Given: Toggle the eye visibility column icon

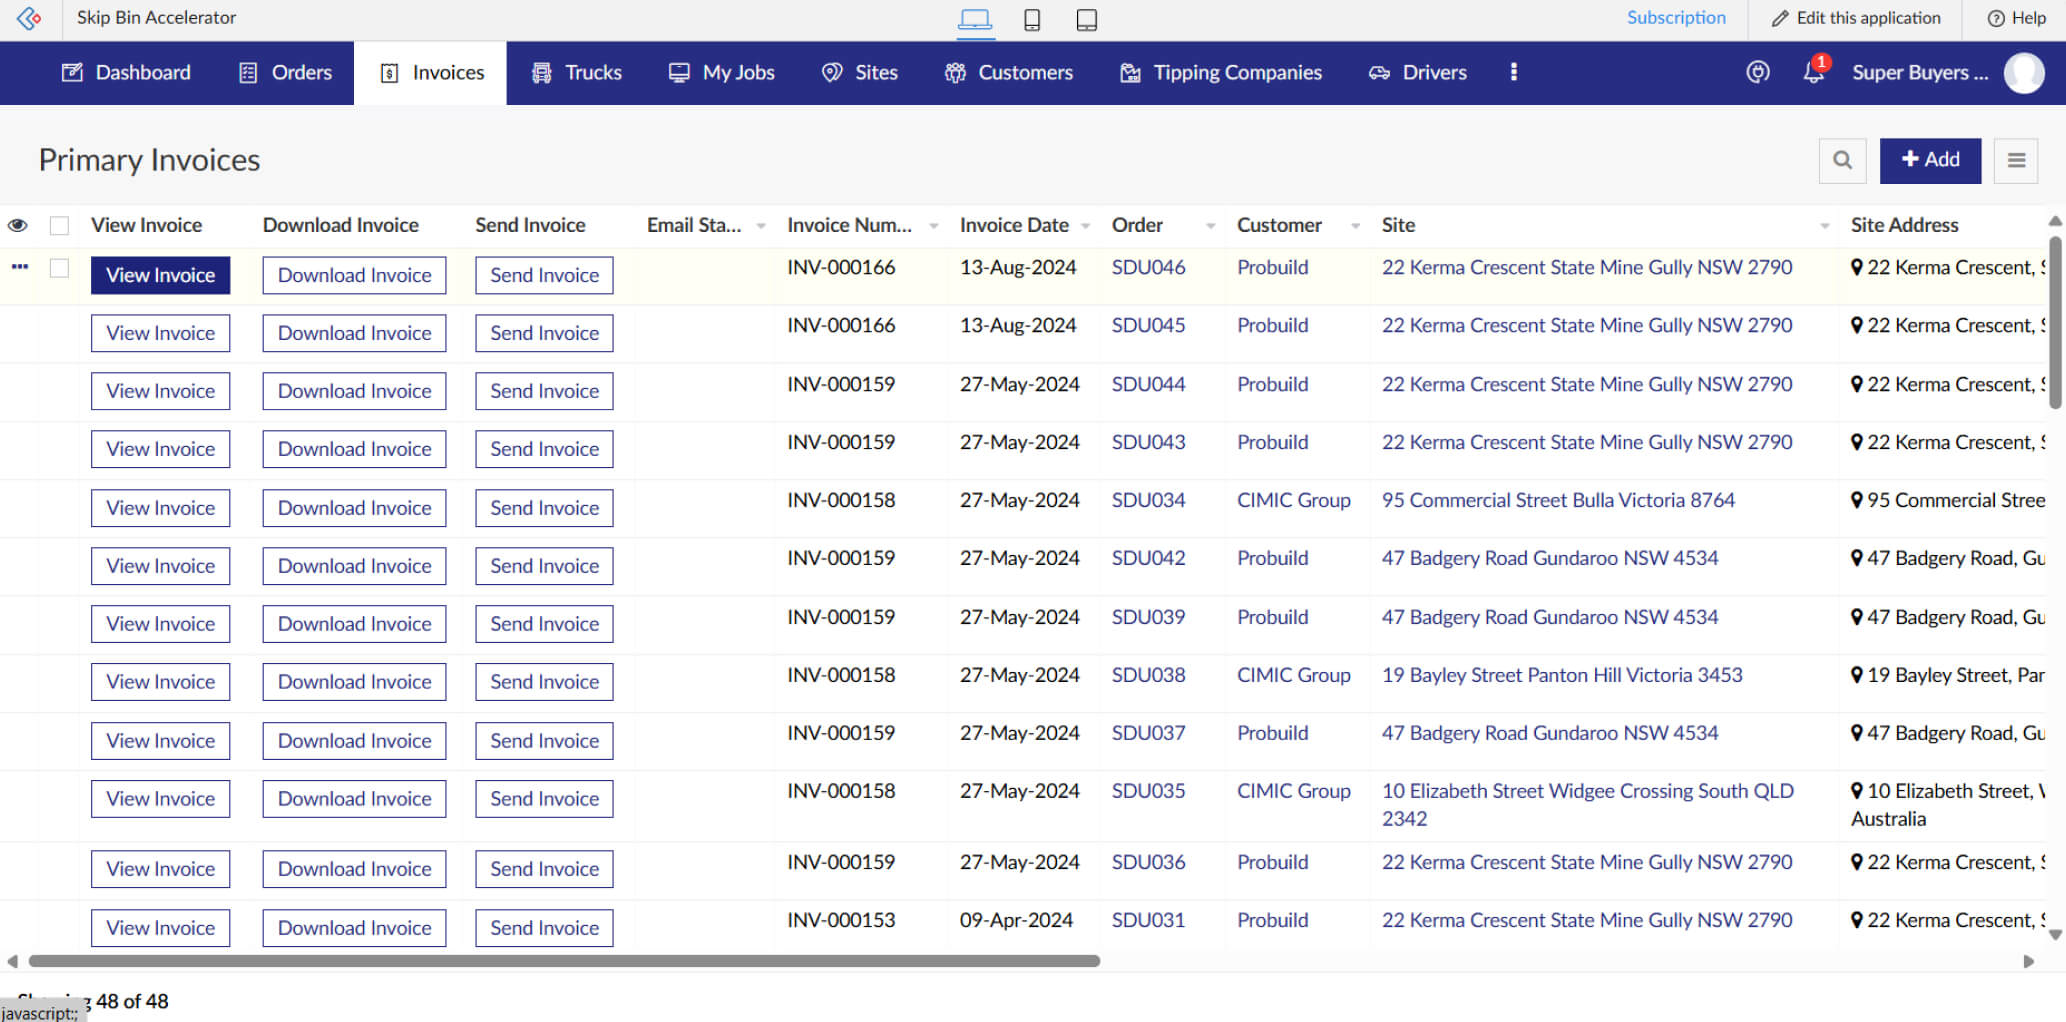Looking at the screenshot, I should pyautogui.click(x=18, y=226).
